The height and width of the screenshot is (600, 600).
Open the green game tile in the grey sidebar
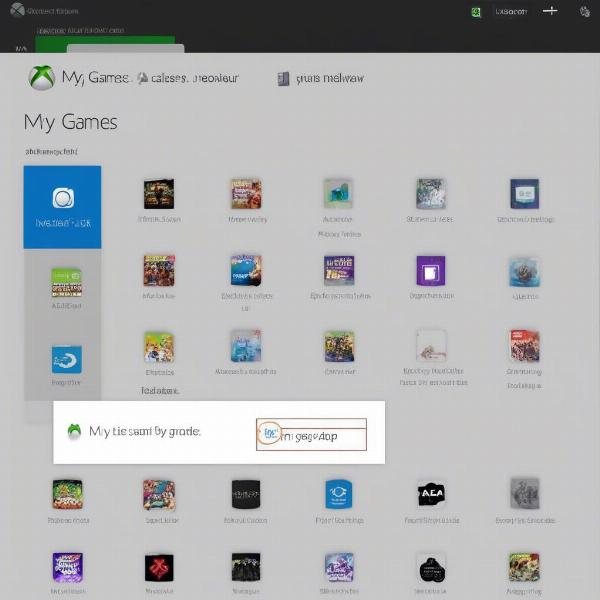pyautogui.click(x=67, y=283)
